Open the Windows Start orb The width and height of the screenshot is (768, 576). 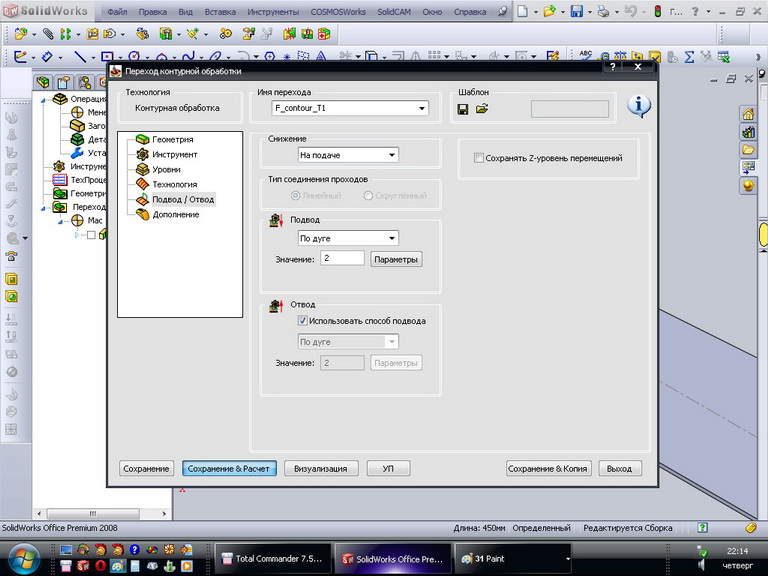(23, 559)
